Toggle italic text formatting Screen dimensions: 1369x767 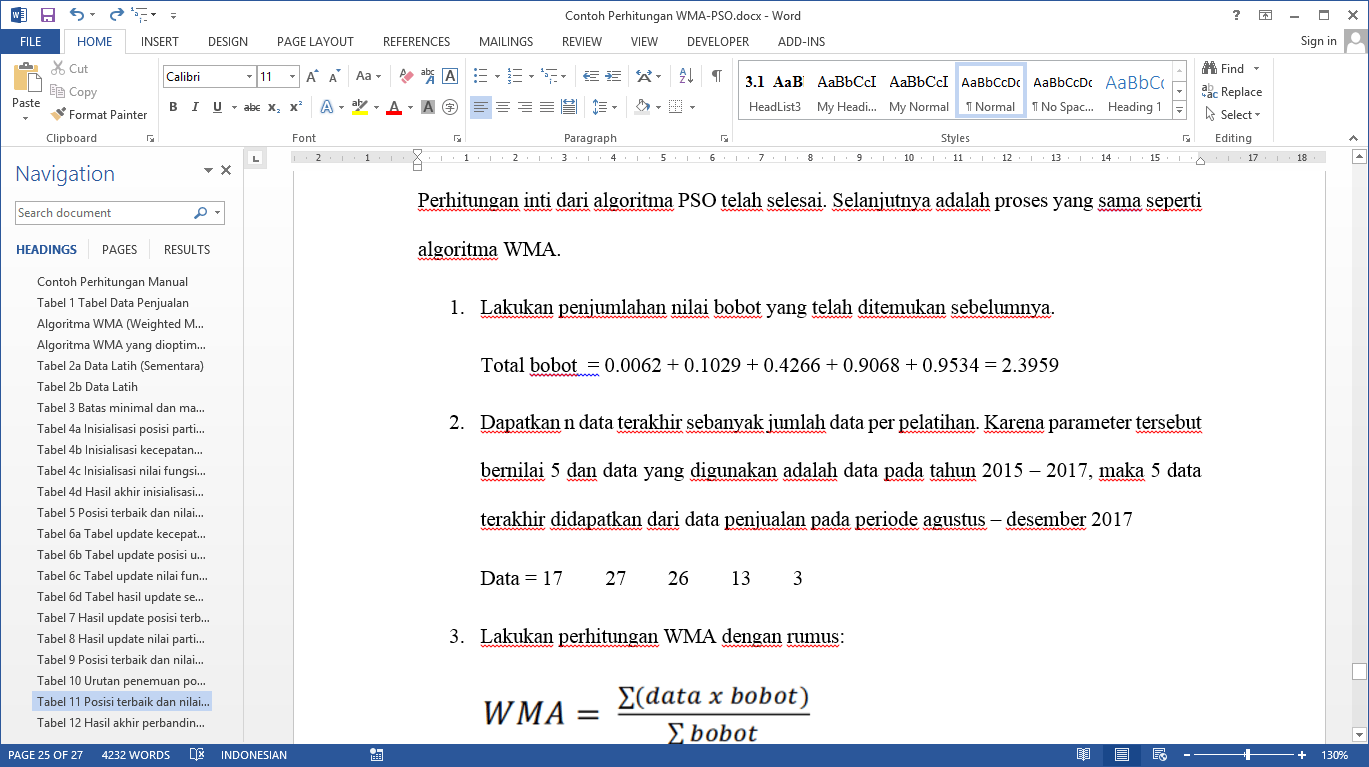click(195, 107)
